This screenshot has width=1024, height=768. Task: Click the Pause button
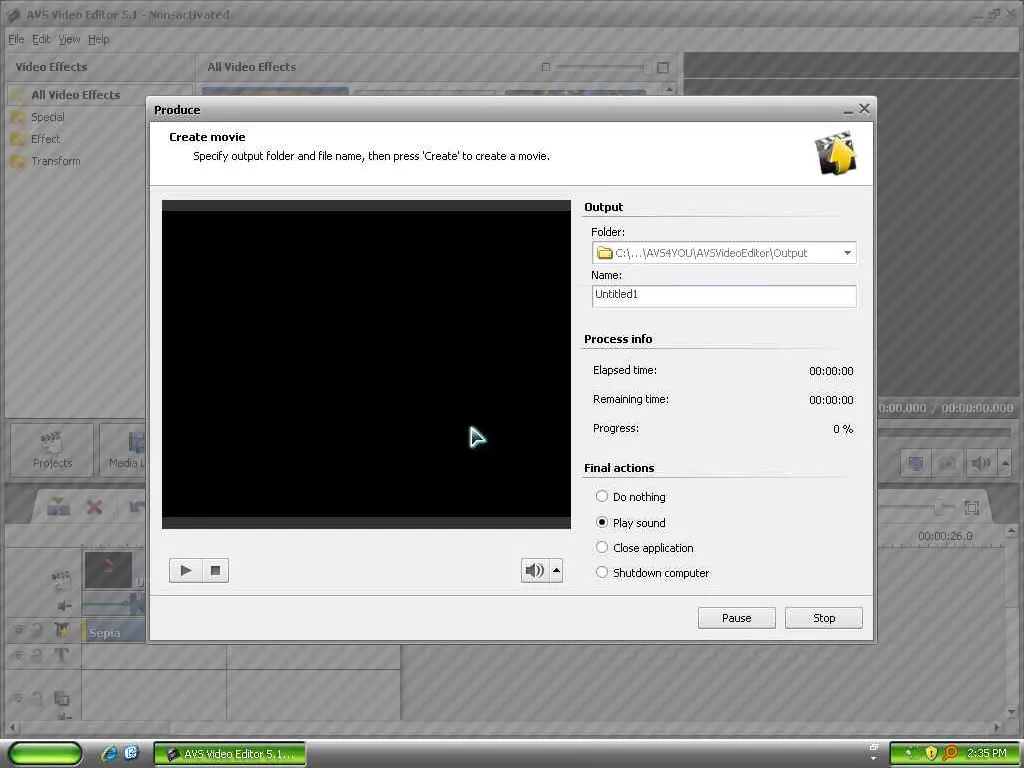[x=736, y=618]
